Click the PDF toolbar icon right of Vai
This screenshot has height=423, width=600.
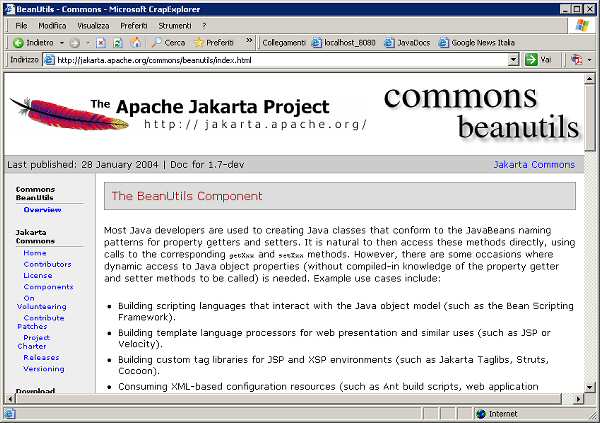pyautogui.click(x=576, y=60)
